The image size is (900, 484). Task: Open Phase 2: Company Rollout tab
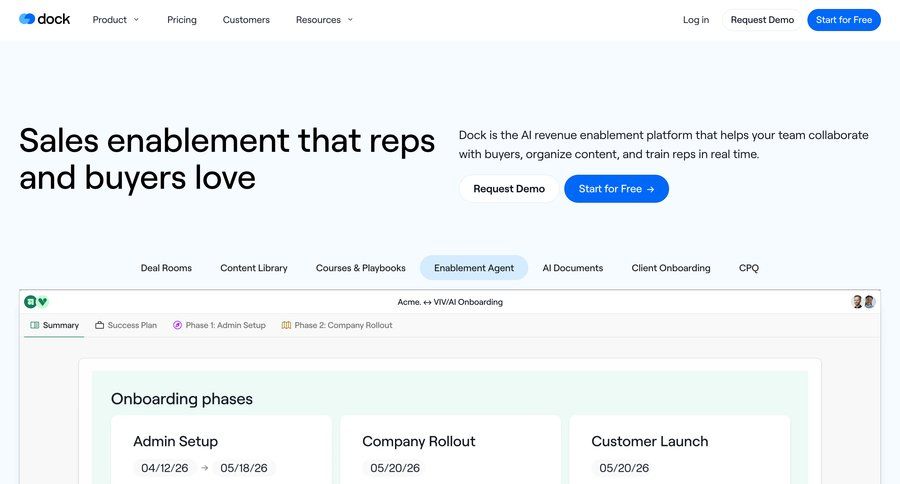pos(337,325)
